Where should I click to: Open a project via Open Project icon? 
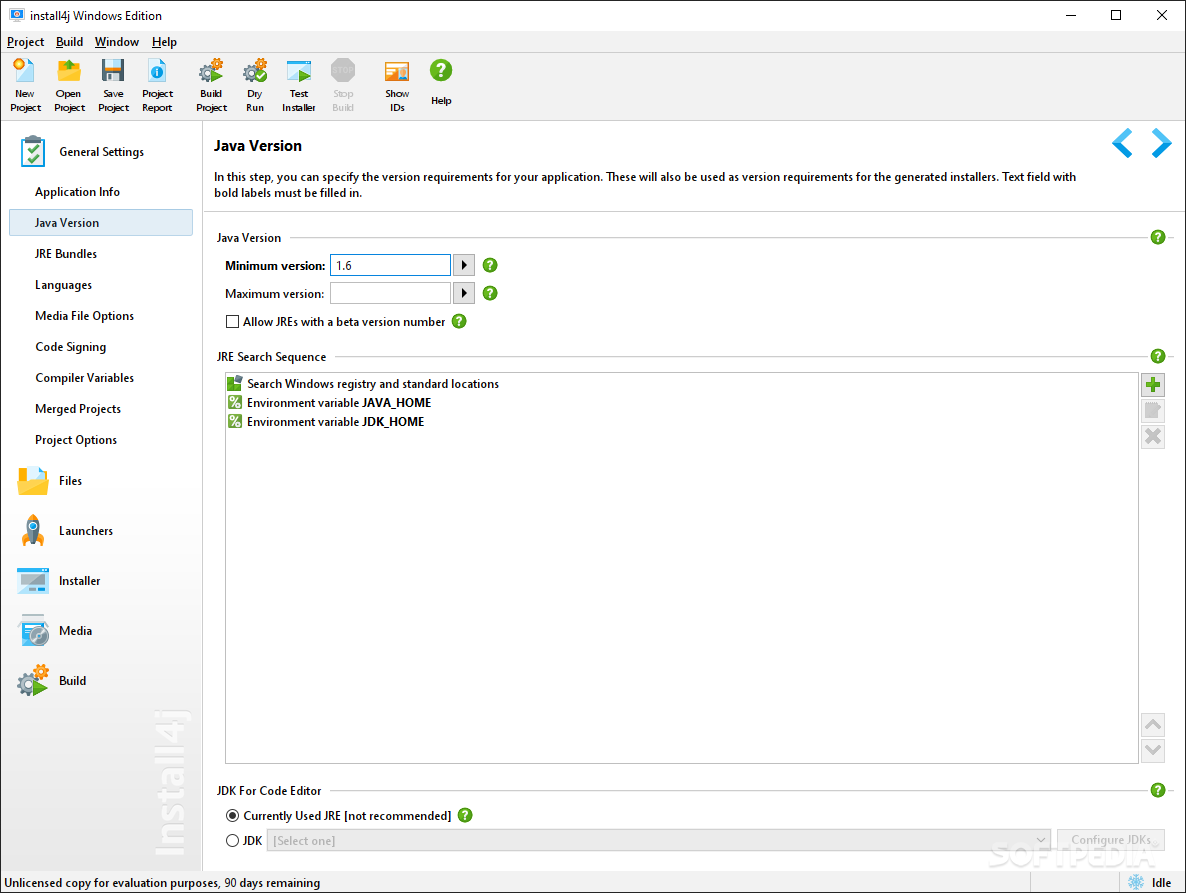(x=69, y=85)
